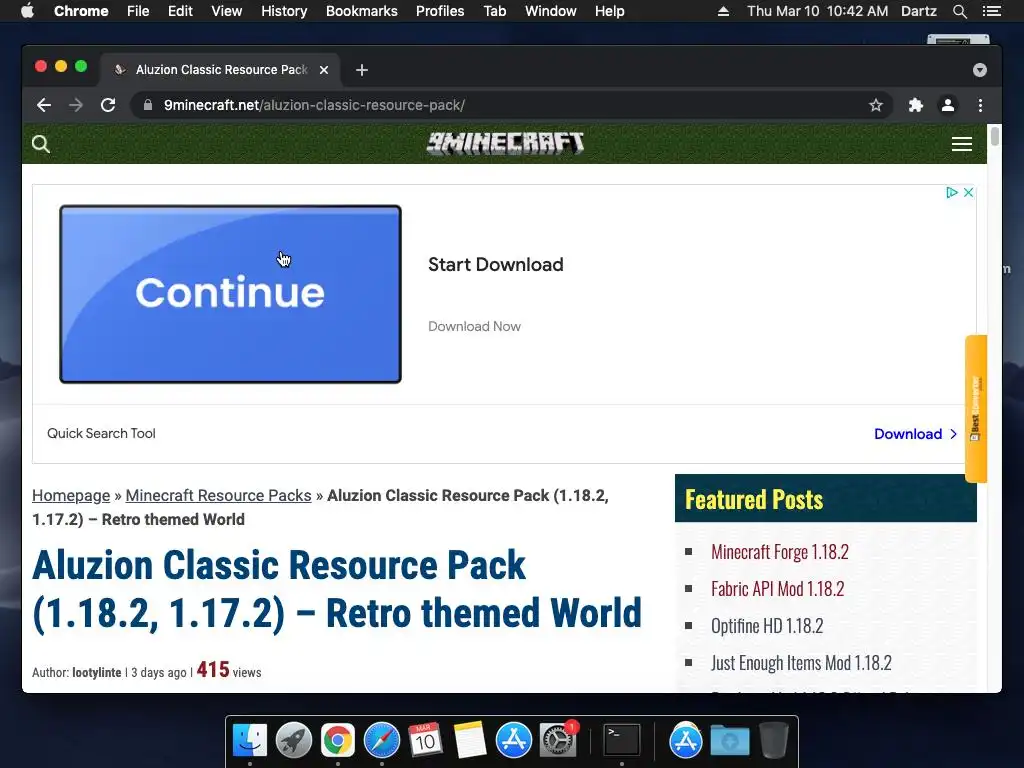
Task: Go back with the browser back arrow
Action: 44,105
